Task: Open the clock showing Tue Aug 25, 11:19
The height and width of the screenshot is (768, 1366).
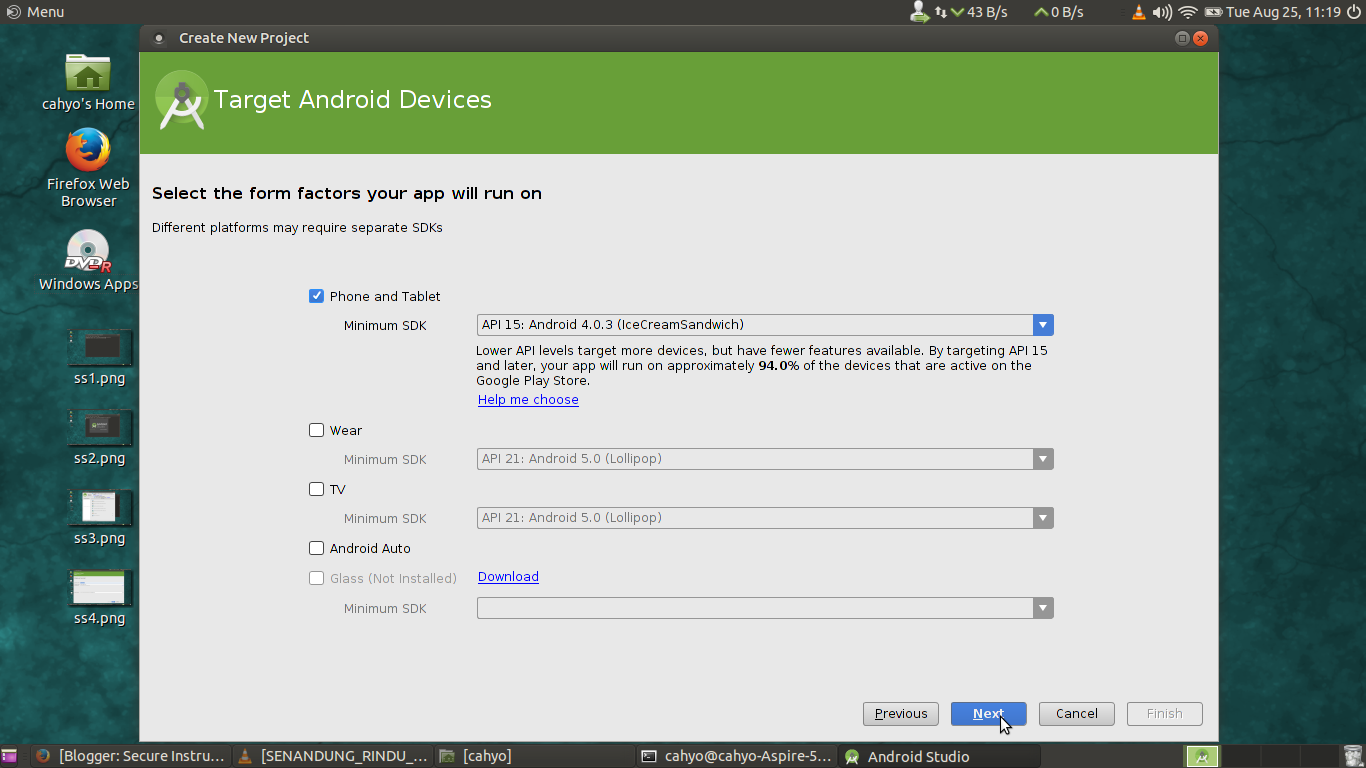Action: (1283, 12)
